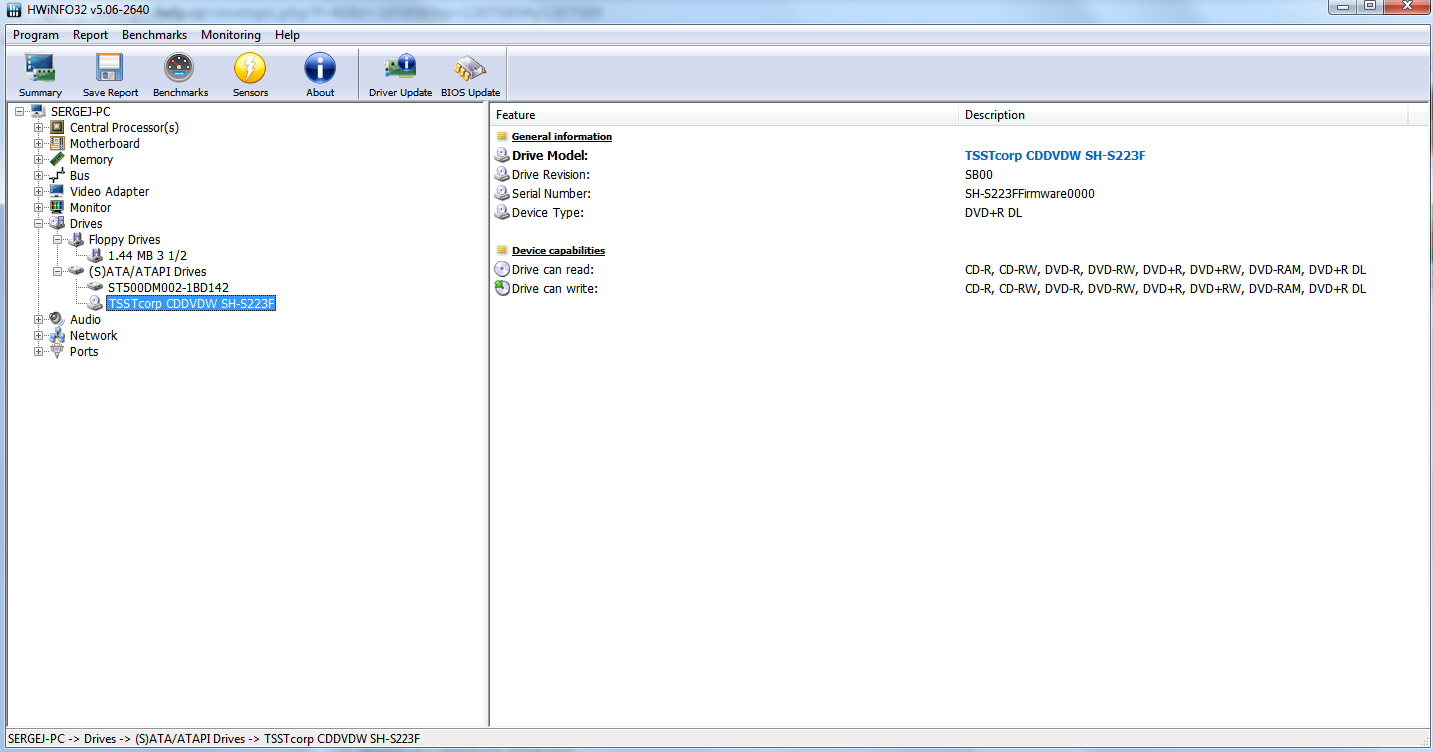Image resolution: width=1433 pixels, height=752 pixels.
Task: Click the Network tree icon
Action: (57, 336)
